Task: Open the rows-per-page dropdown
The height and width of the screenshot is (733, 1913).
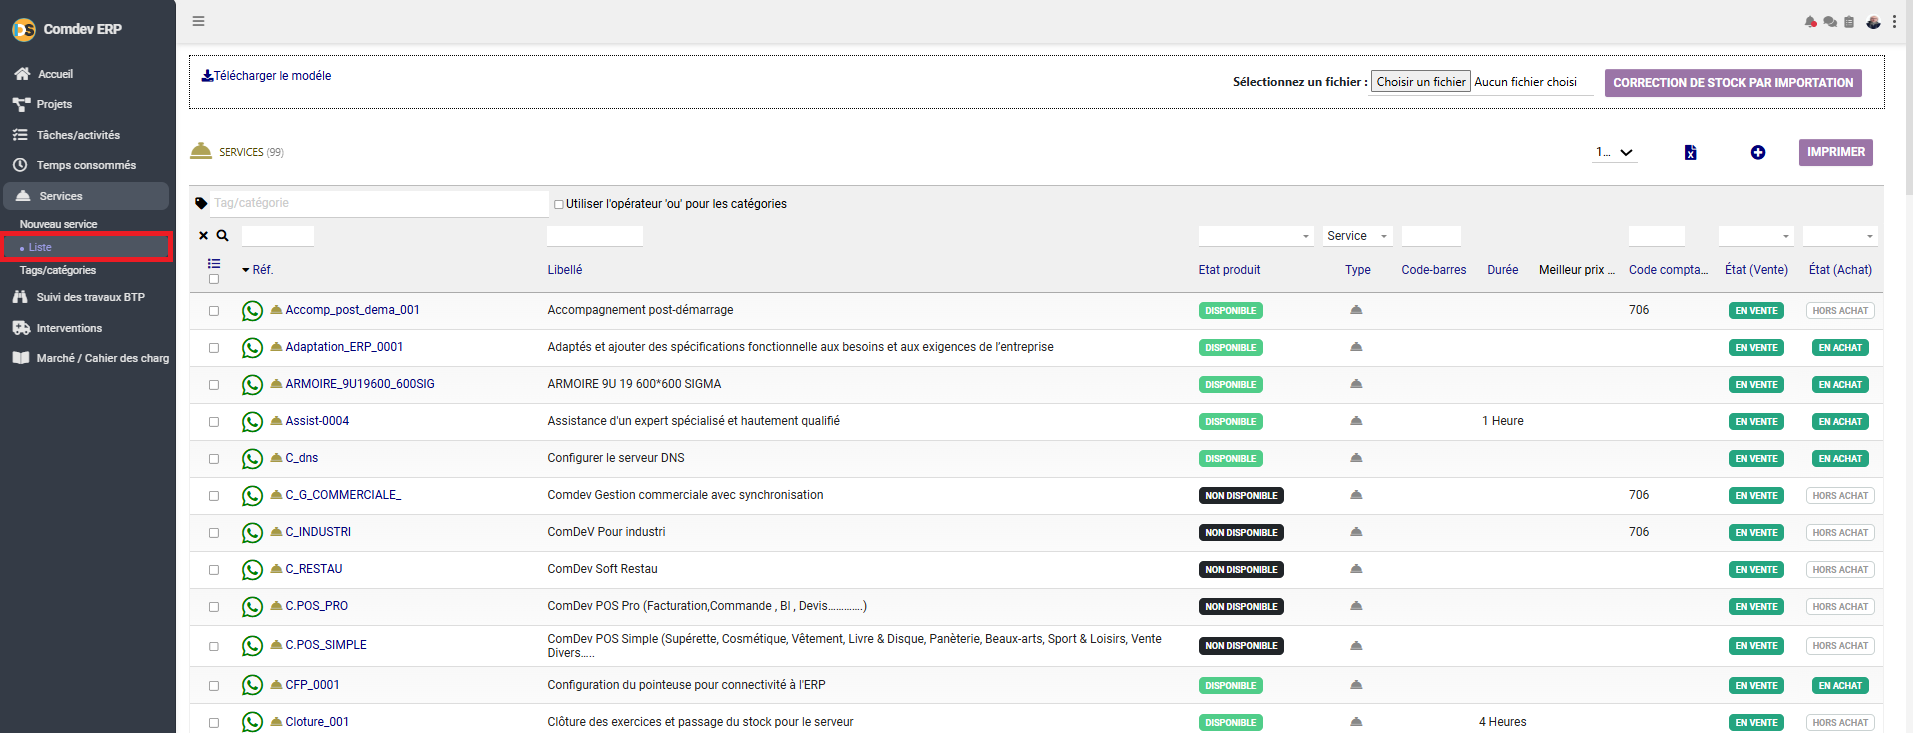Action: tap(1615, 152)
